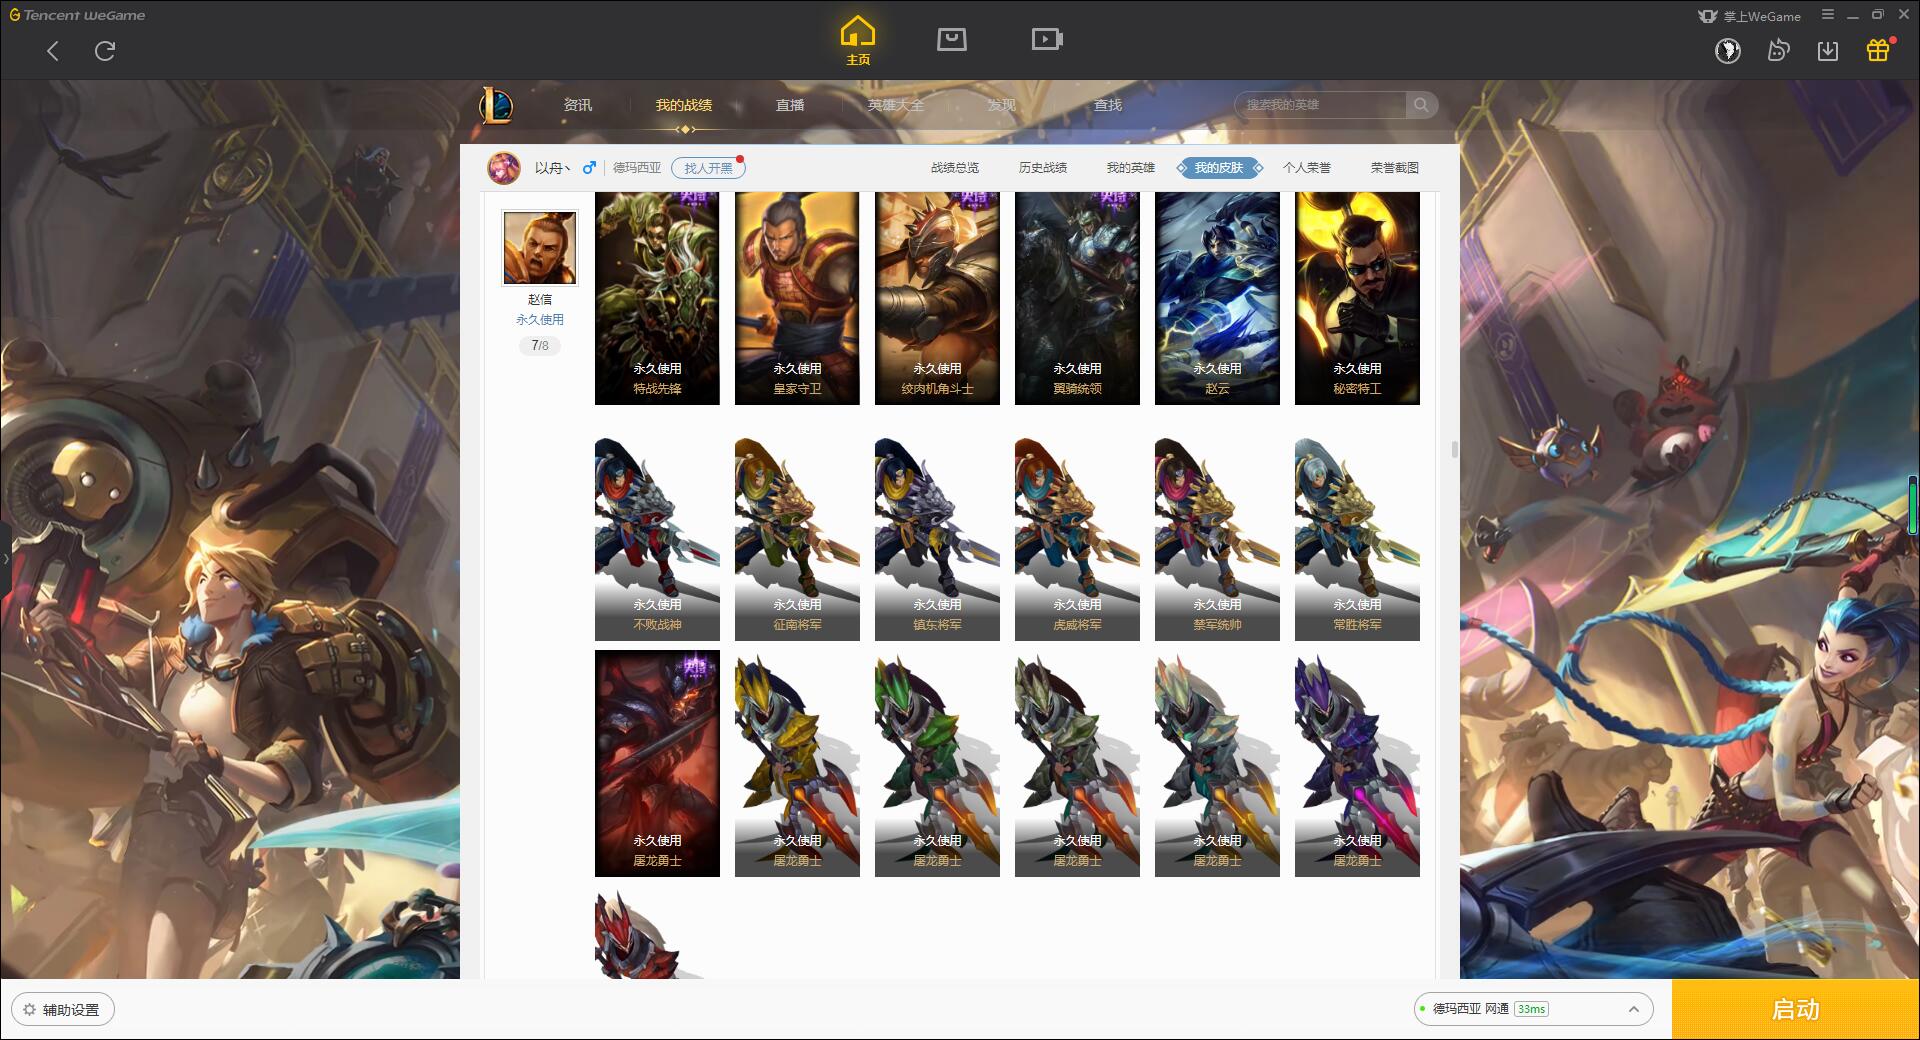Select the 我的战绩 tab
The width and height of the screenshot is (1920, 1040).
[x=684, y=105]
